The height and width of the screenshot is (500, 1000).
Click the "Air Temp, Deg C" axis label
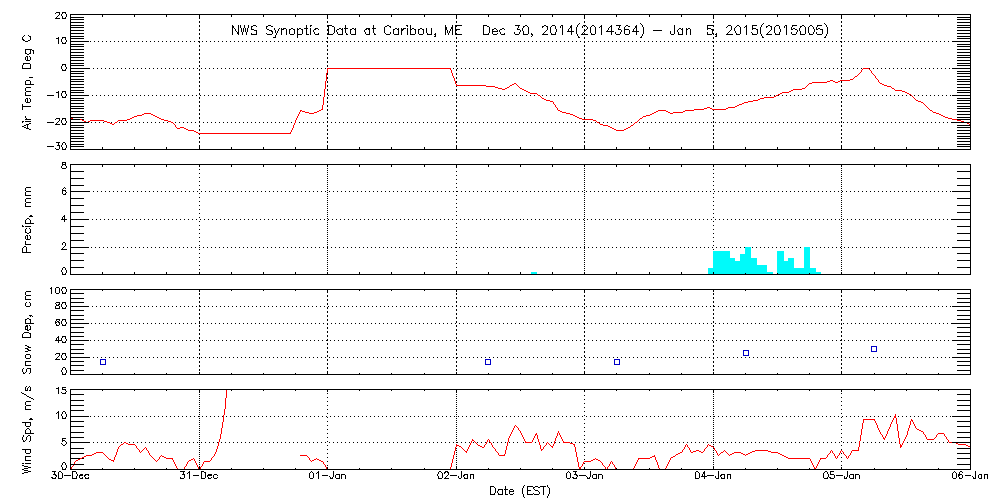coord(28,82)
